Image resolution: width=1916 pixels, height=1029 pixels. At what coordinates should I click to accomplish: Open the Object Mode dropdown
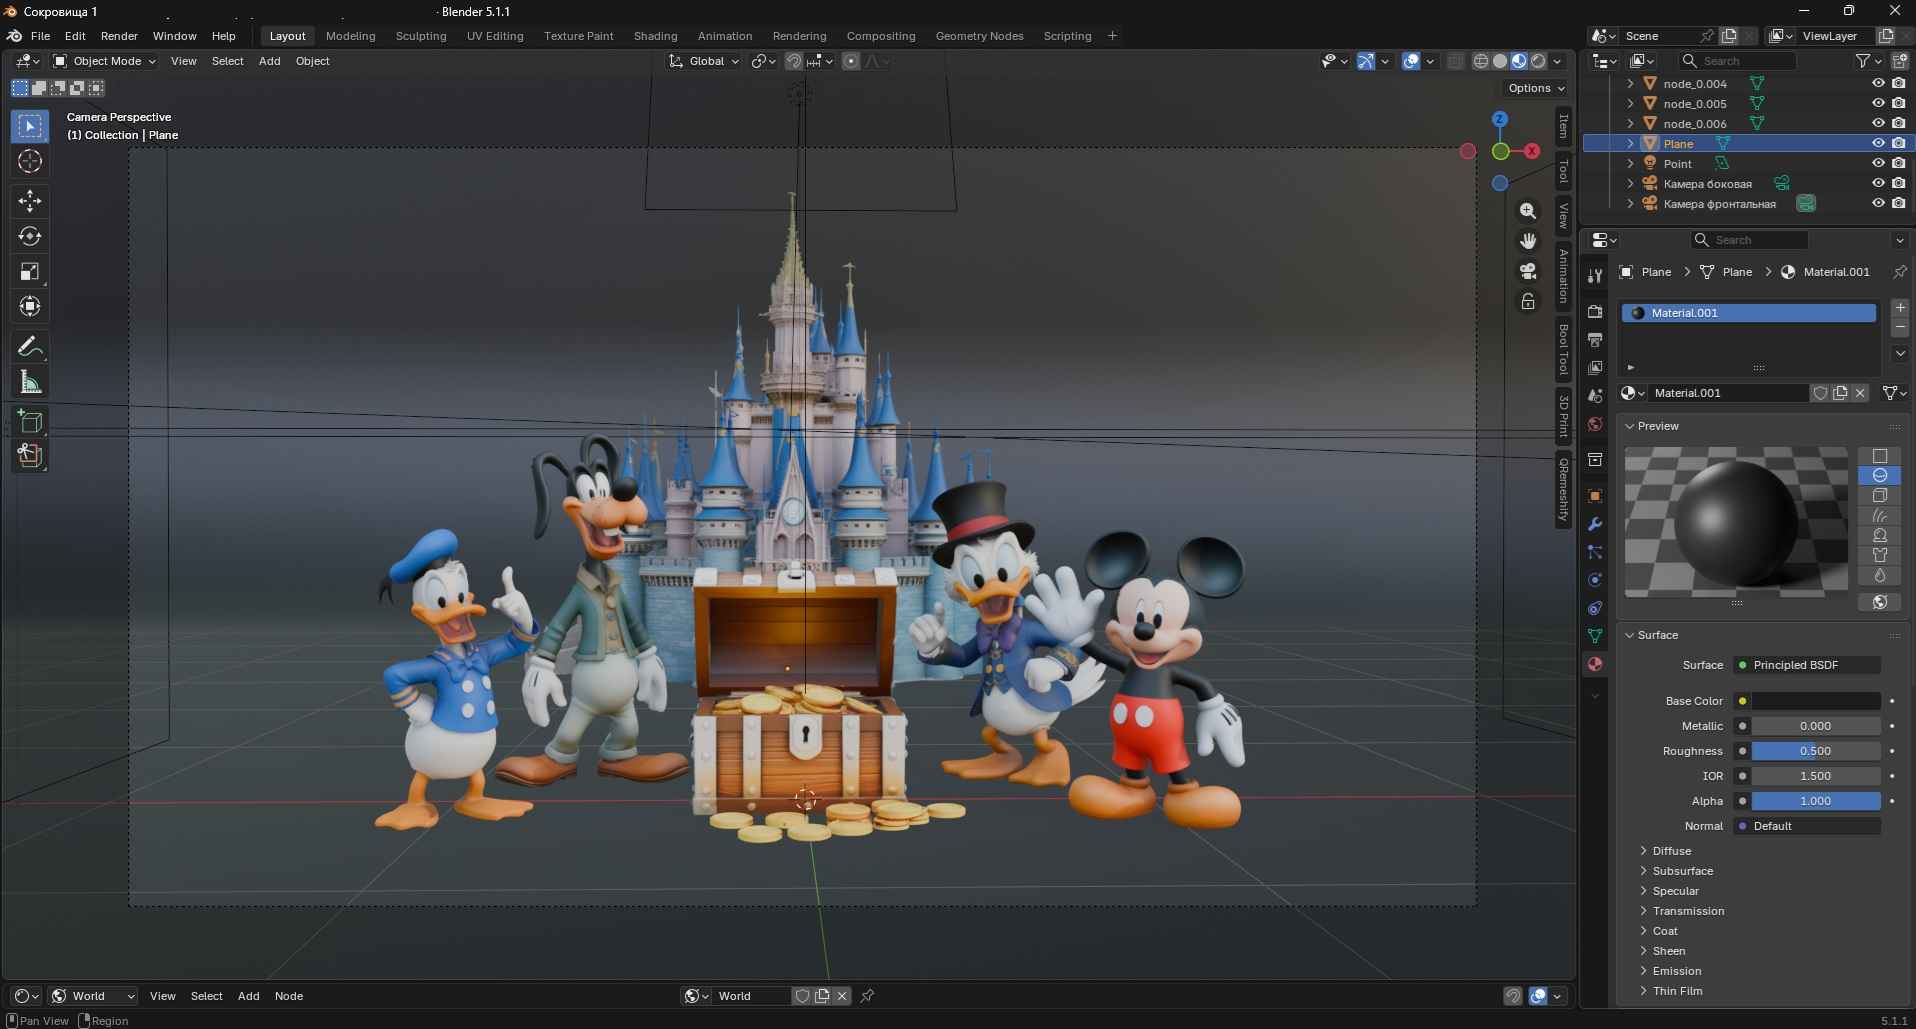point(105,61)
